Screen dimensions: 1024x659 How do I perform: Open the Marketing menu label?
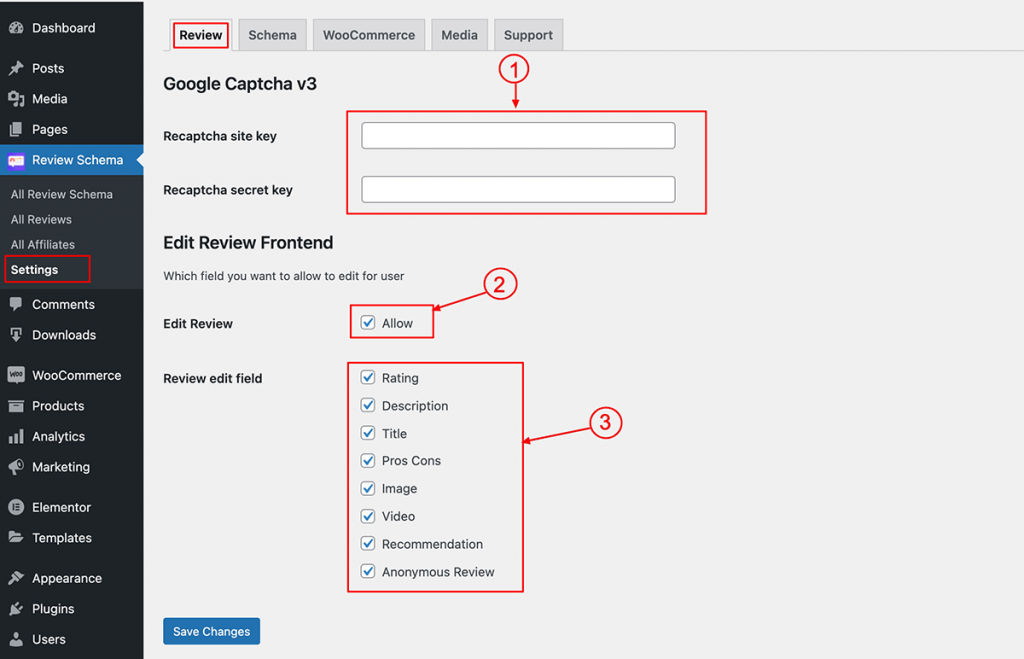pos(61,467)
